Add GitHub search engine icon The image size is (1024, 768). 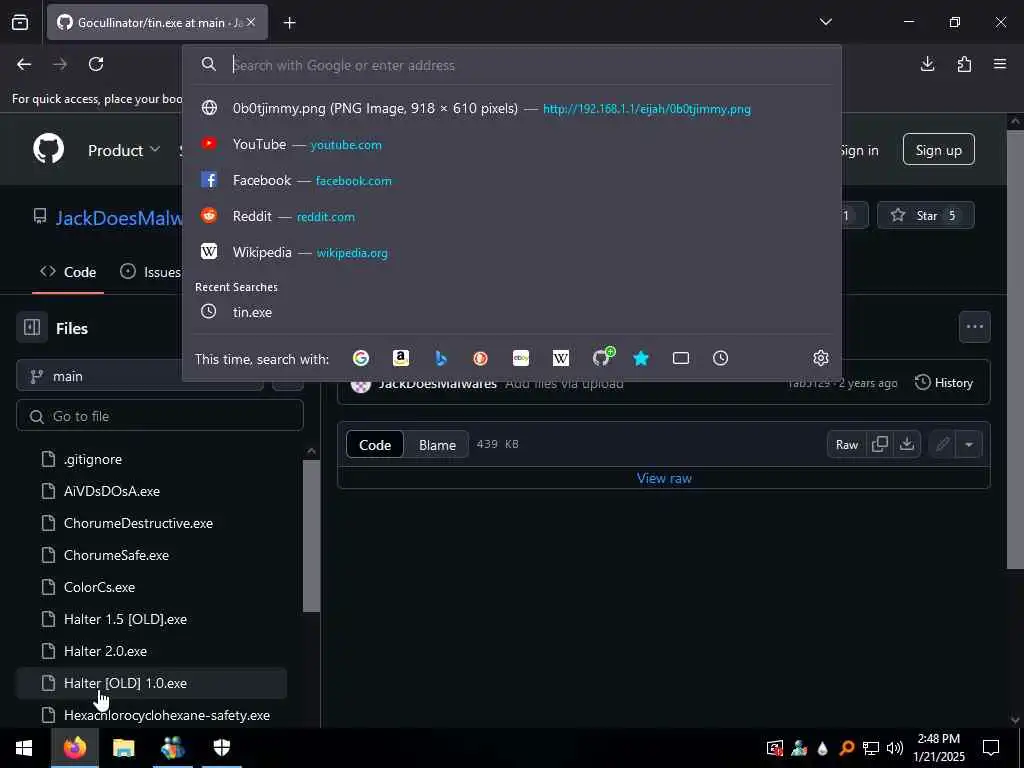tap(602, 357)
